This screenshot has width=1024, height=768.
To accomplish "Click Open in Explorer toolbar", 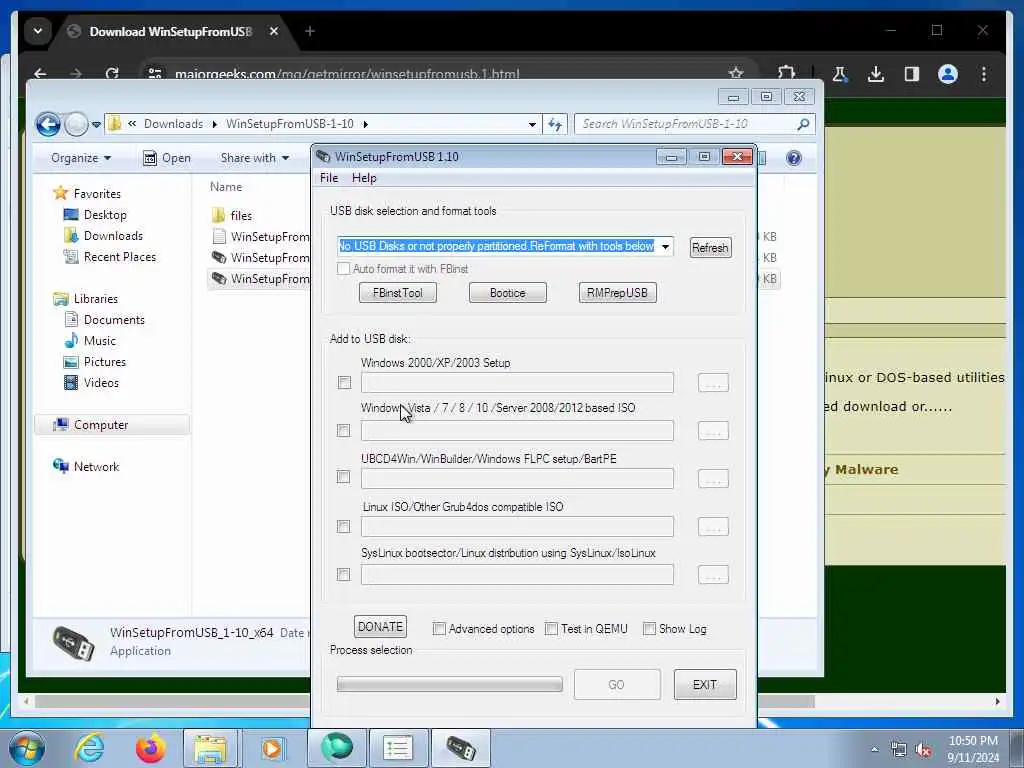I will tap(167, 158).
